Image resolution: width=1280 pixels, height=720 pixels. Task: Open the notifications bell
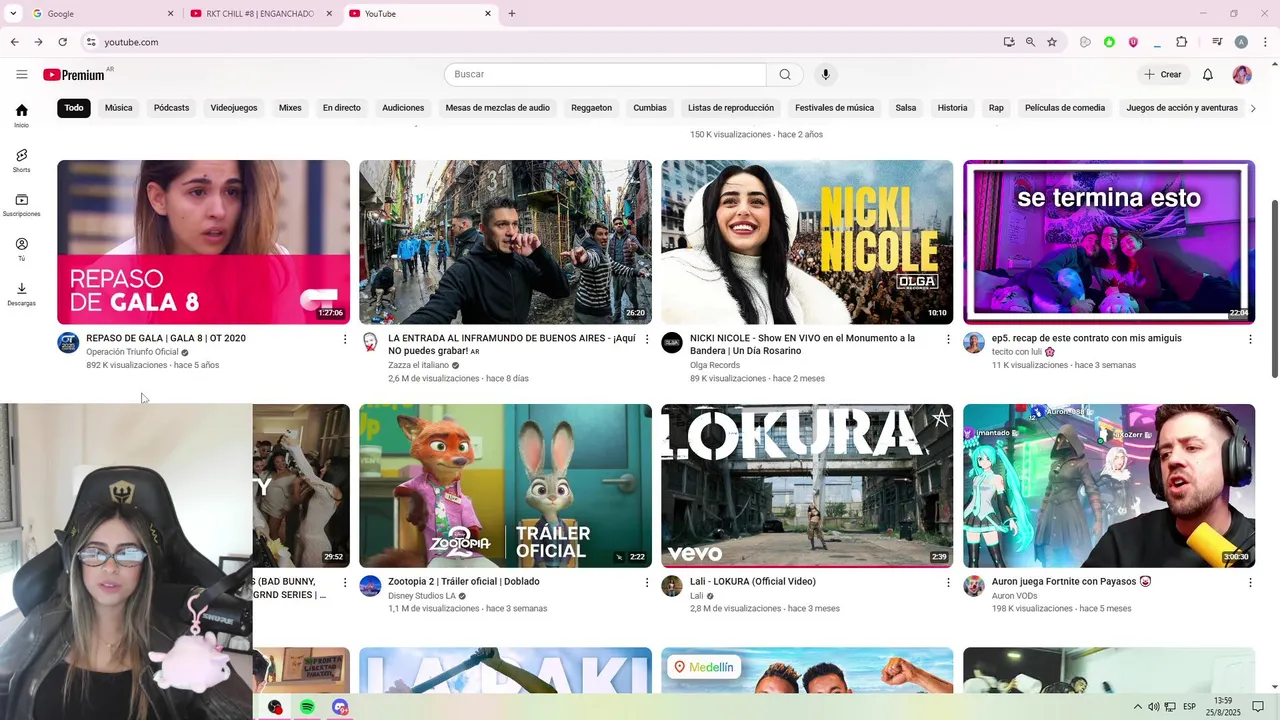(x=1207, y=74)
